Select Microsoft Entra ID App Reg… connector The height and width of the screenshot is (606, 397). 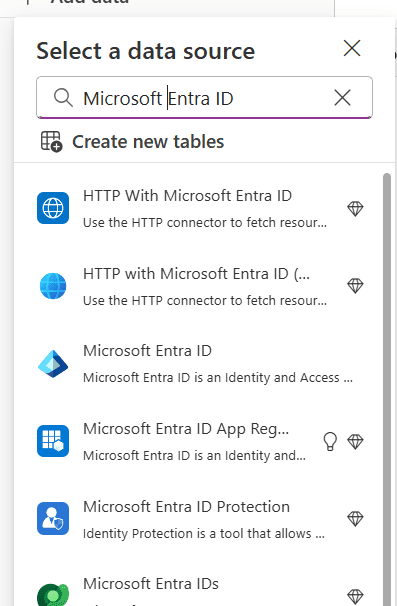pyautogui.click(x=186, y=429)
